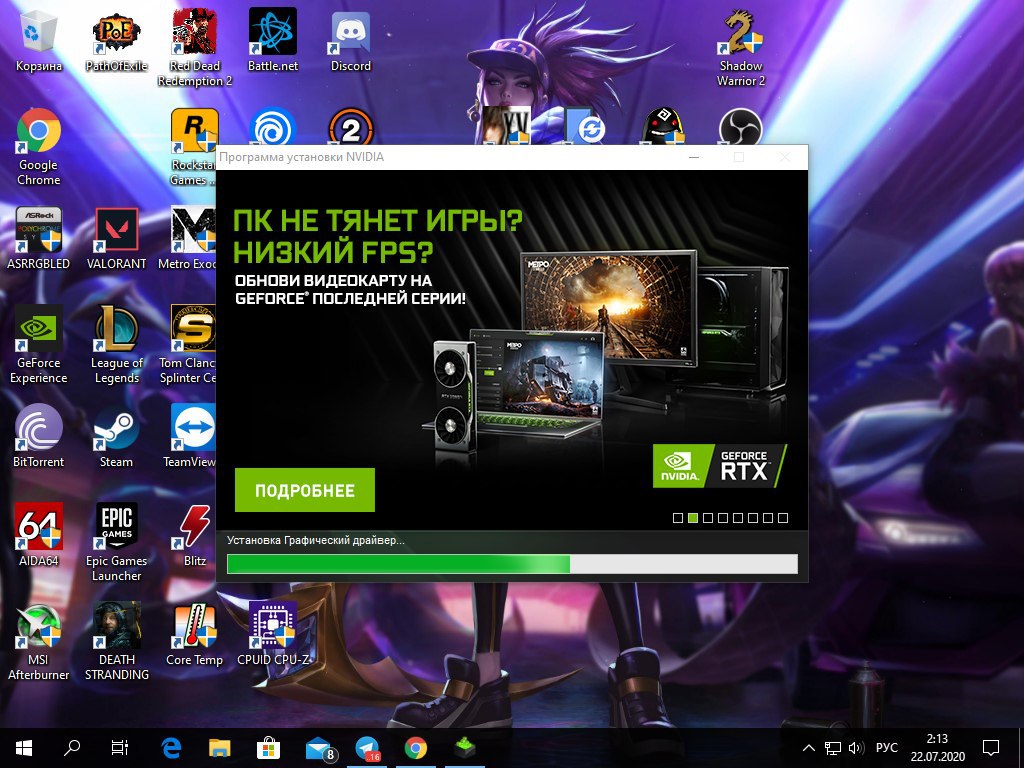
Task: Click the Final Fantasy XV desktop icon
Action: click(506, 126)
